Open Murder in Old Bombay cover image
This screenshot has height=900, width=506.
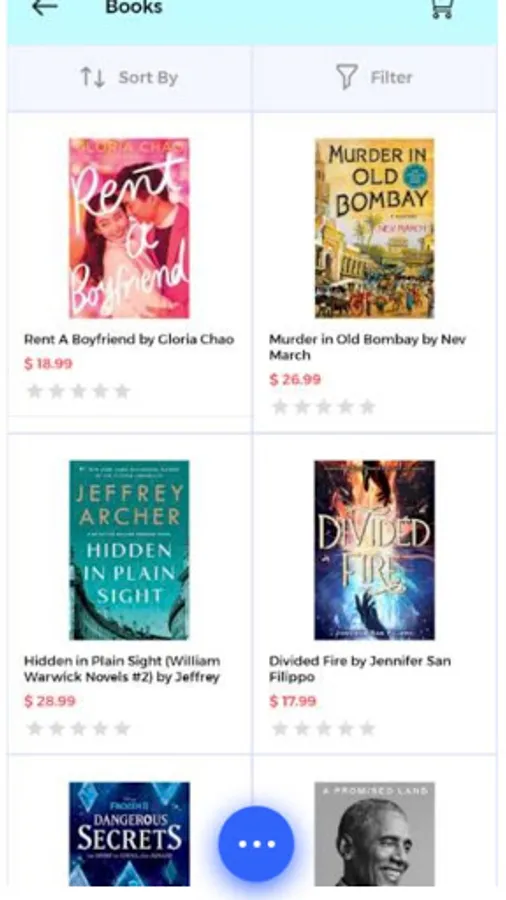pos(375,228)
